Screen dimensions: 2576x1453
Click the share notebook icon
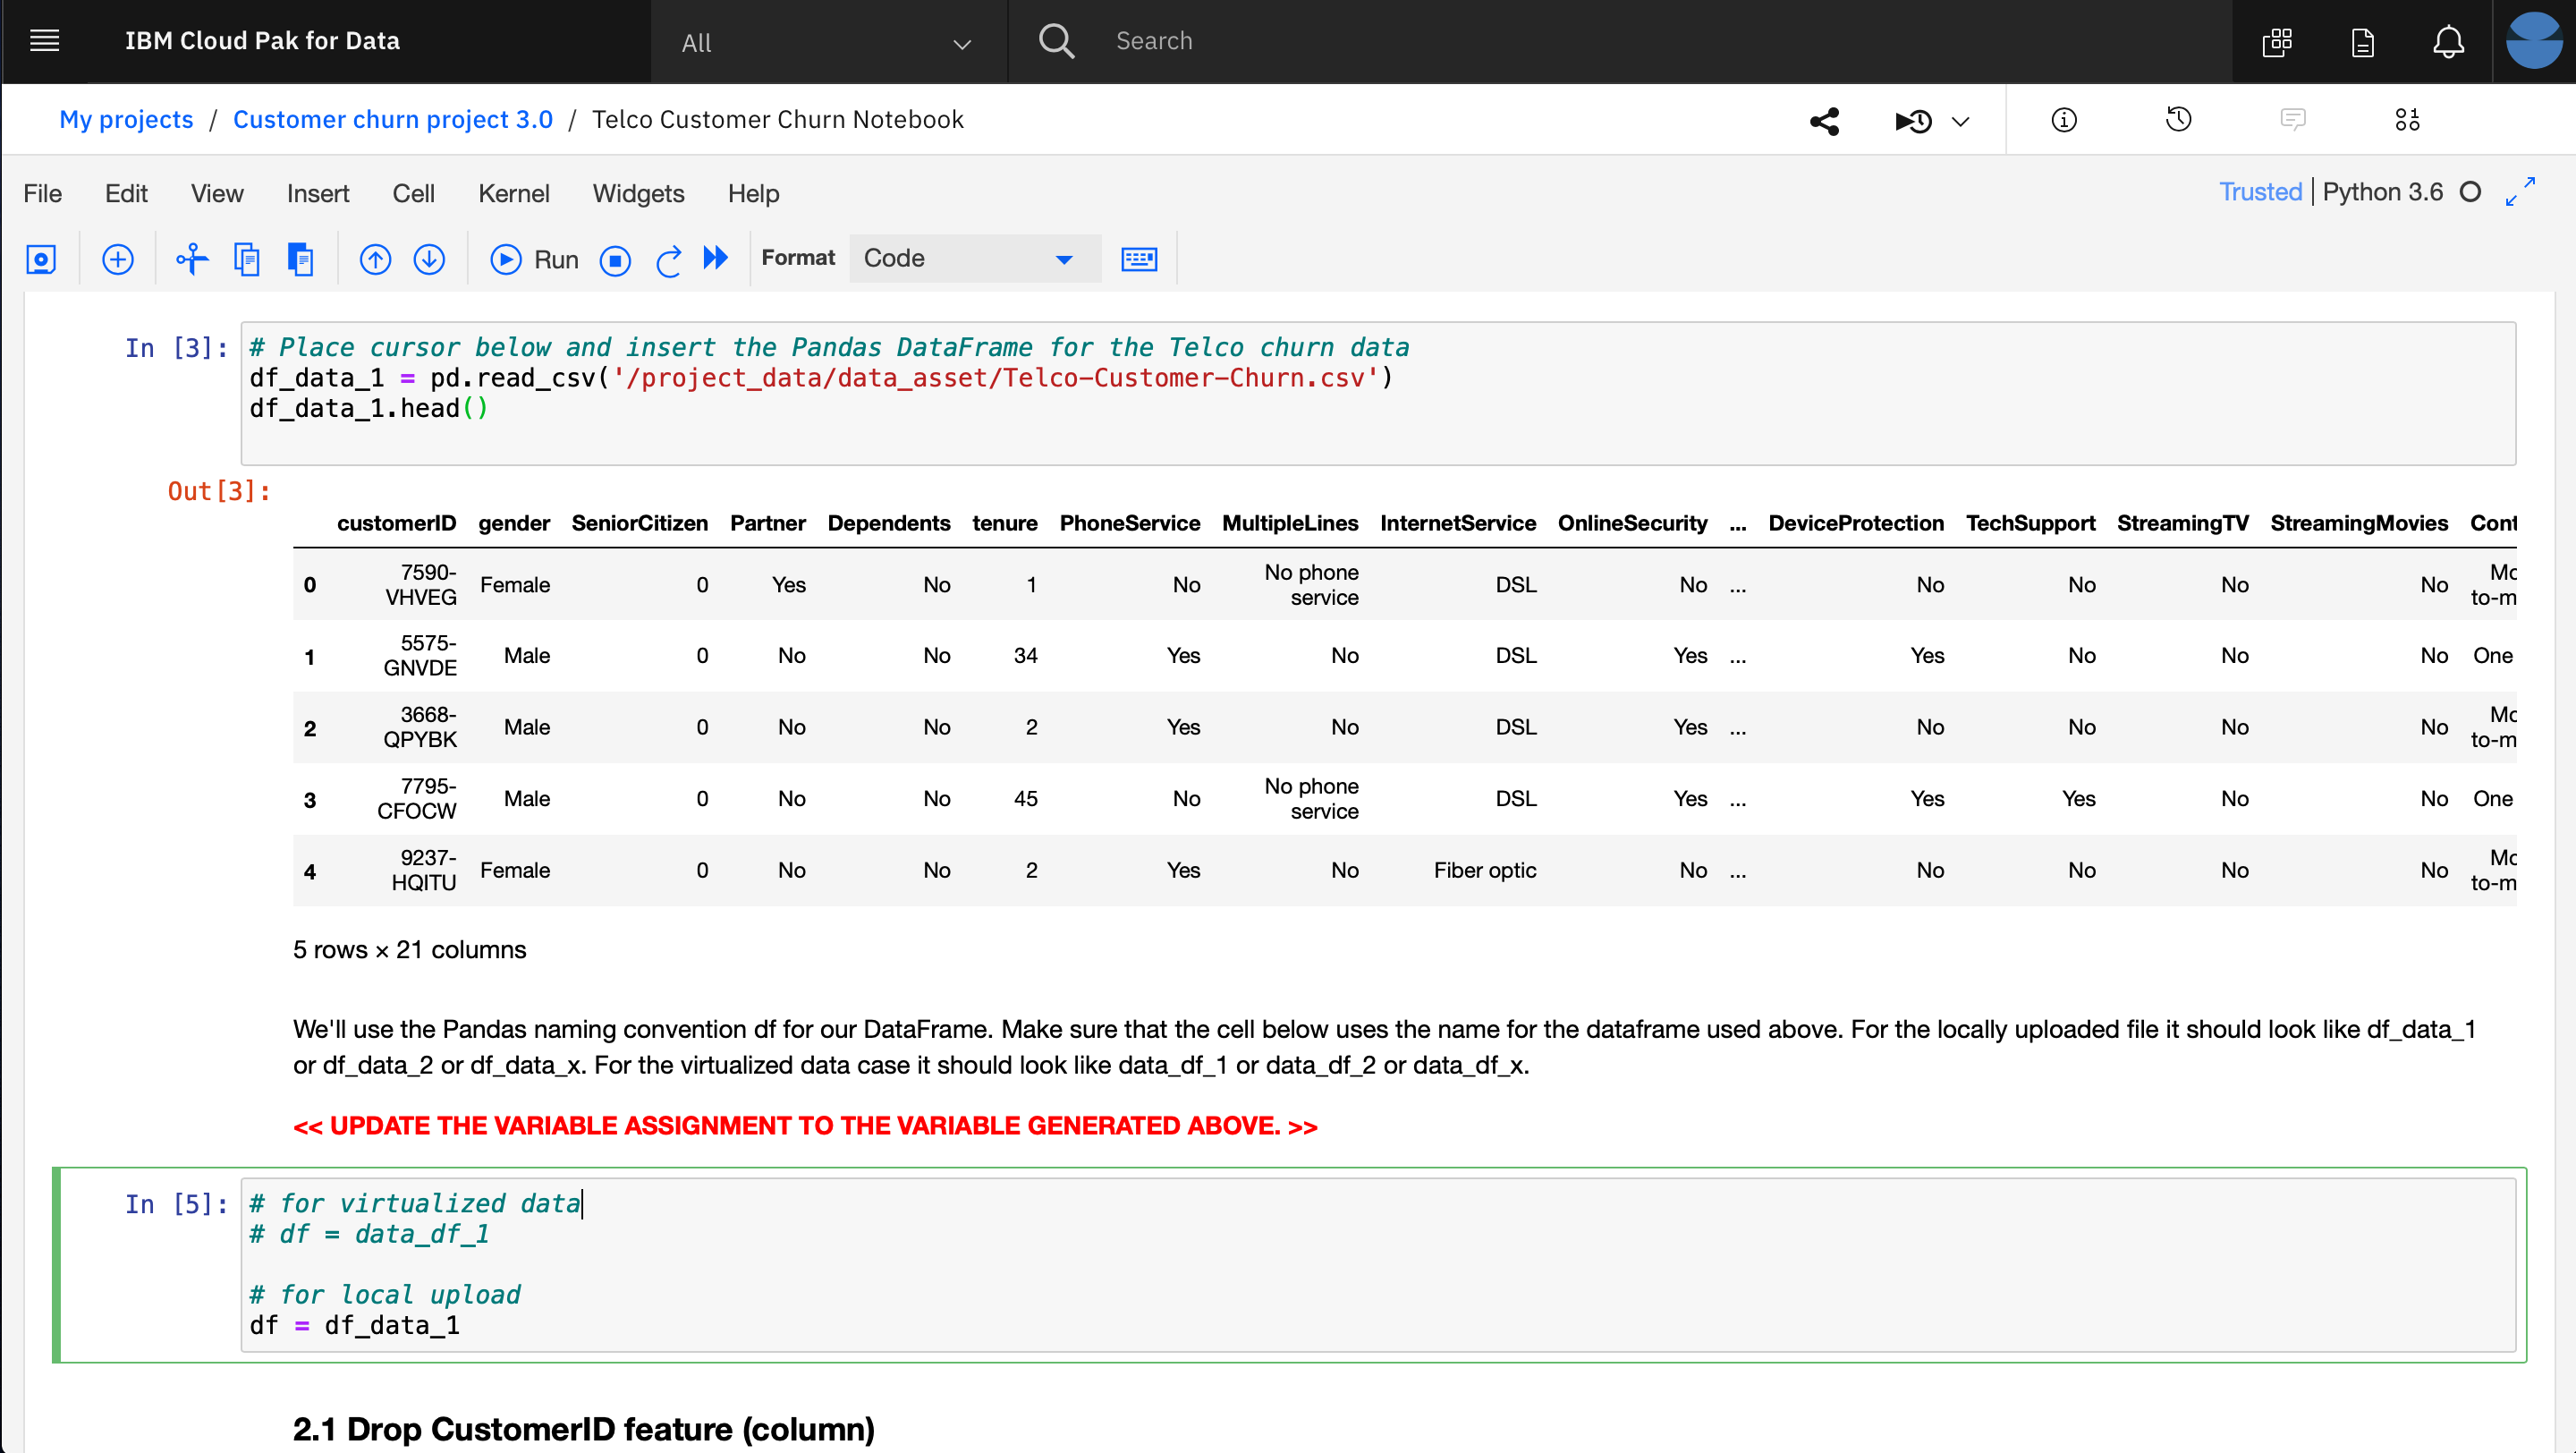pyautogui.click(x=1824, y=121)
